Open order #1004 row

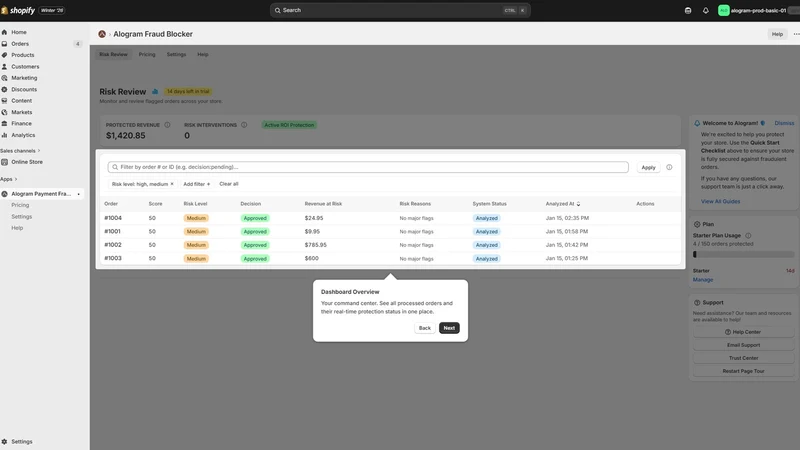(391, 218)
